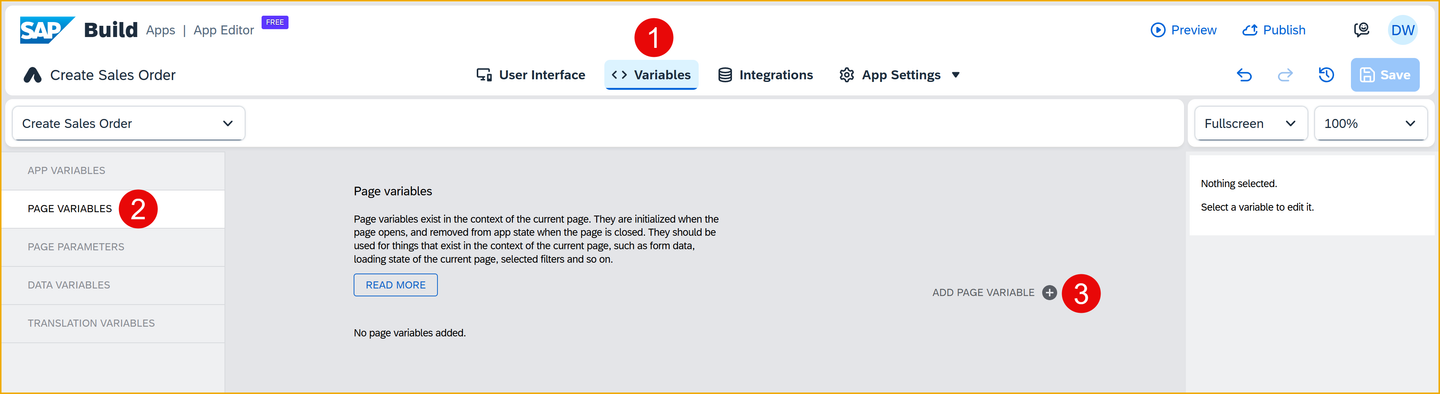This screenshot has height=394, width=1440.
Task: Click the ADD PAGE VARIABLE label
Action: click(983, 292)
